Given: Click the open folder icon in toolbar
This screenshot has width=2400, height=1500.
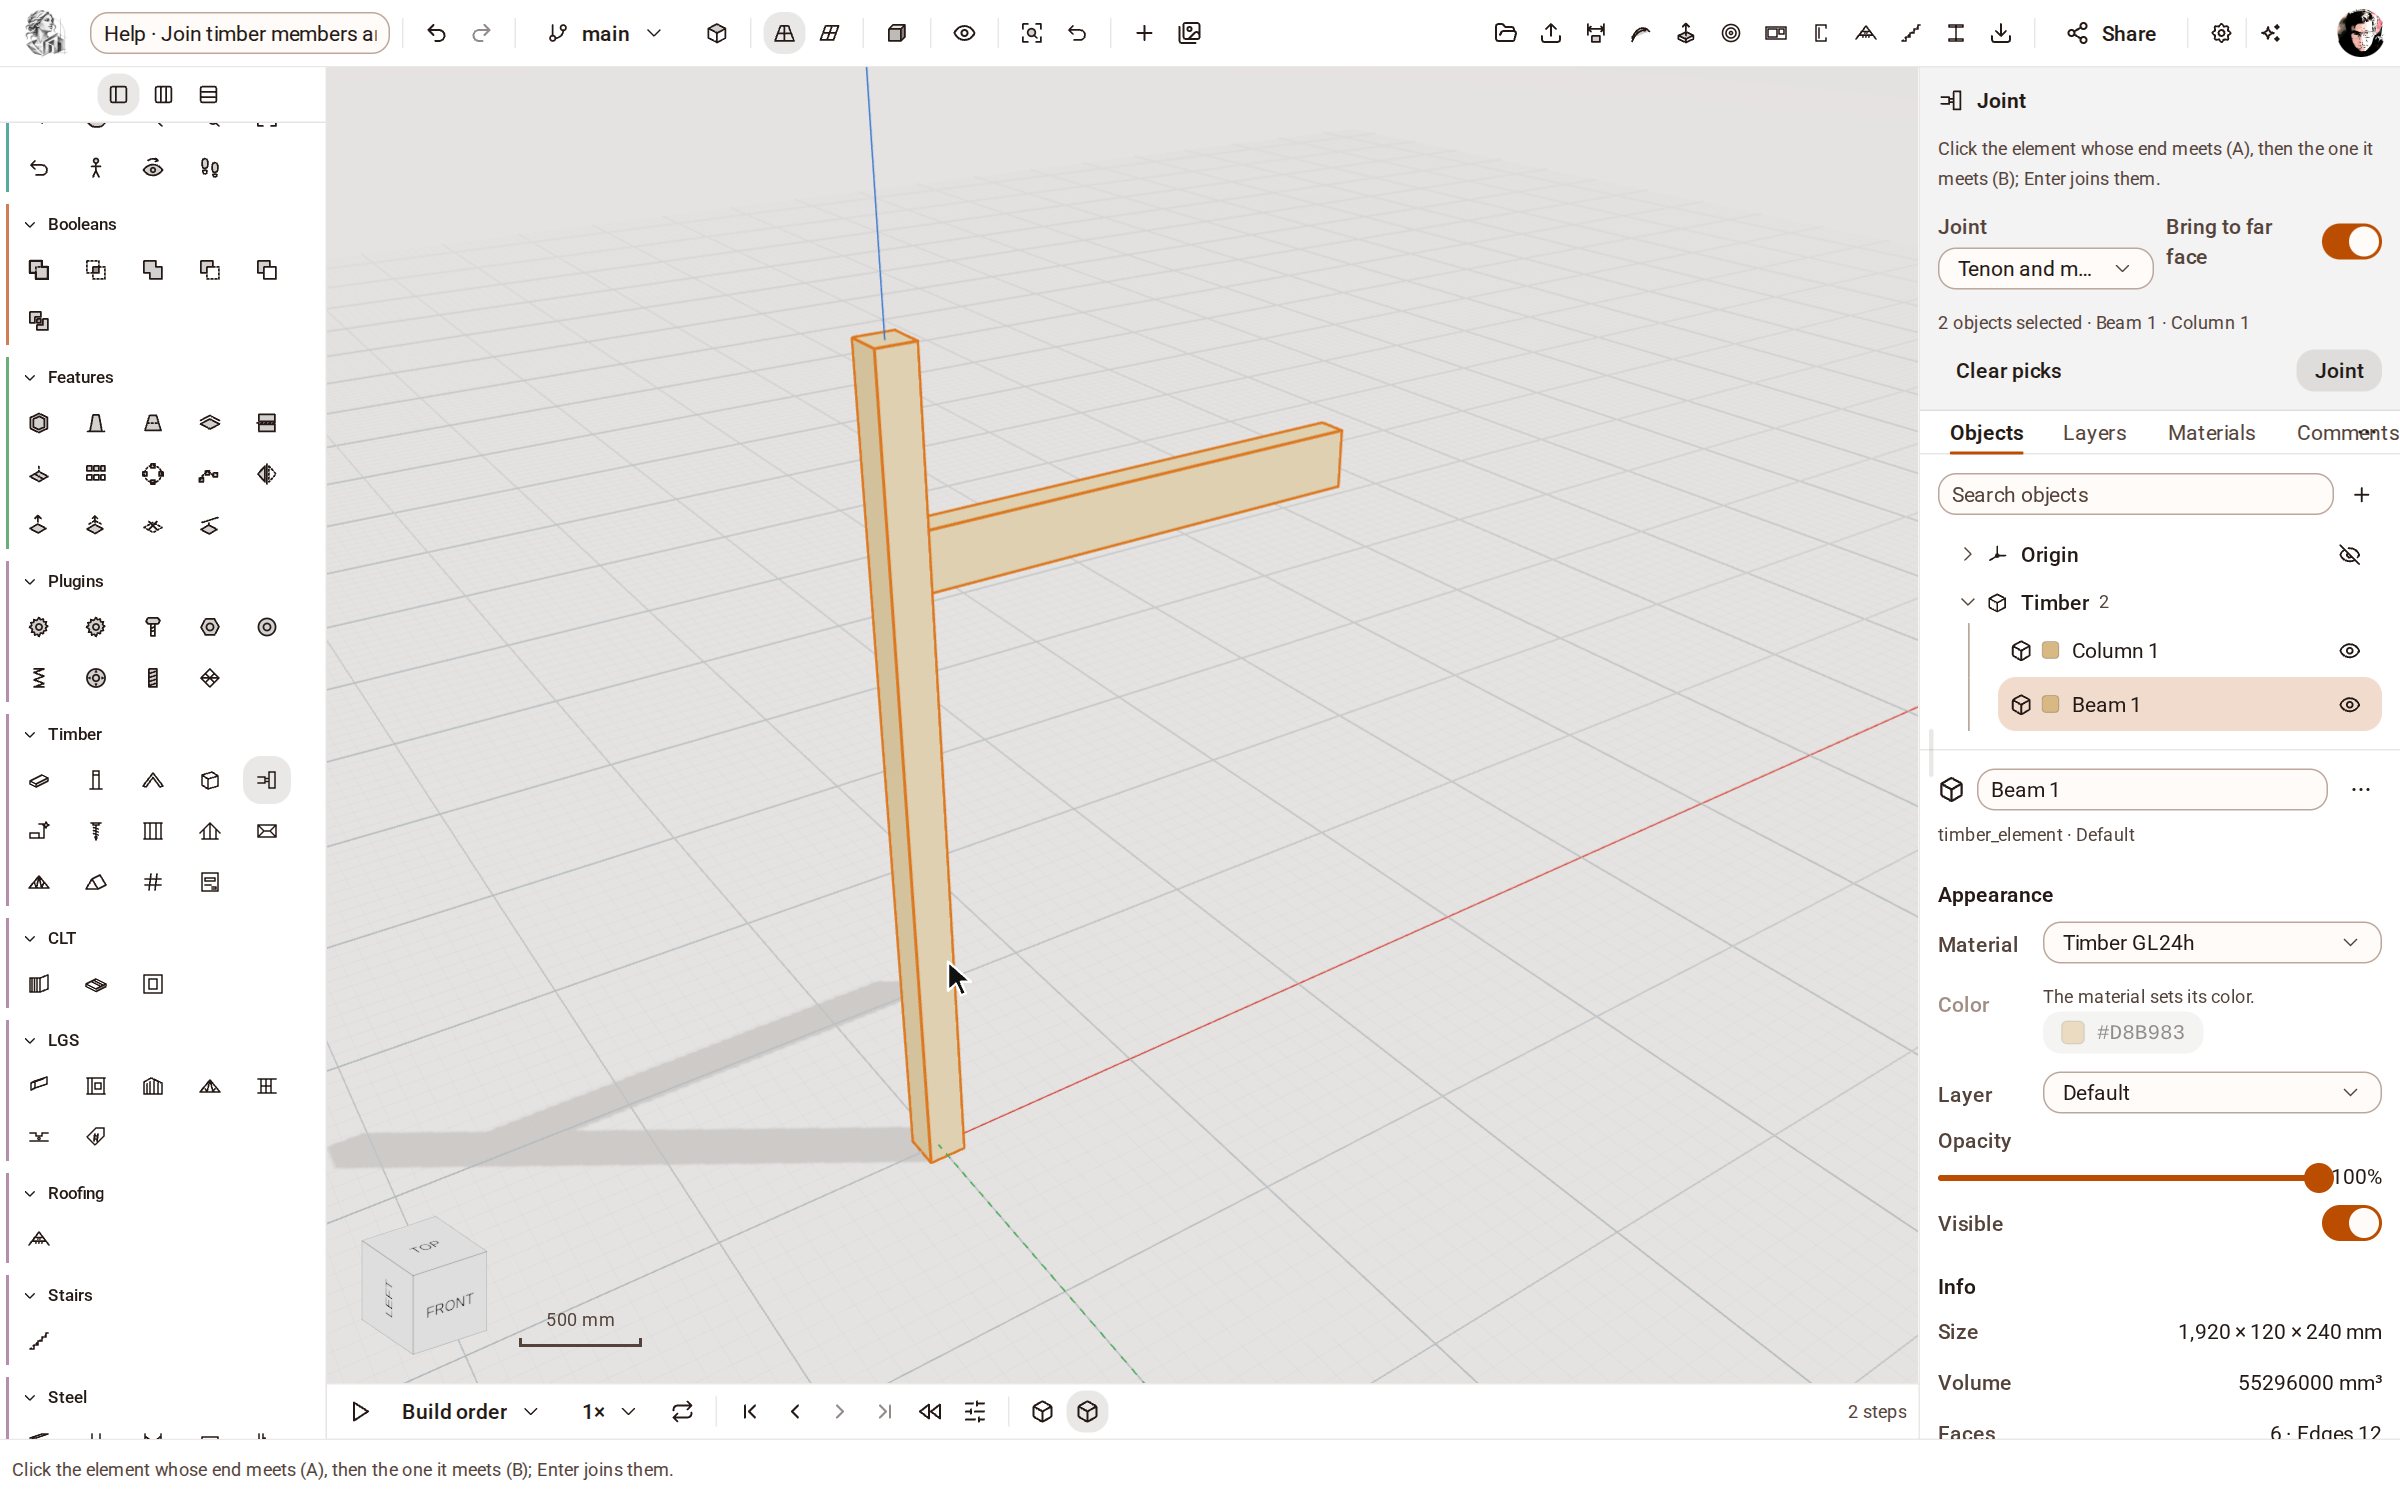Looking at the screenshot, I should [1506, 33].
